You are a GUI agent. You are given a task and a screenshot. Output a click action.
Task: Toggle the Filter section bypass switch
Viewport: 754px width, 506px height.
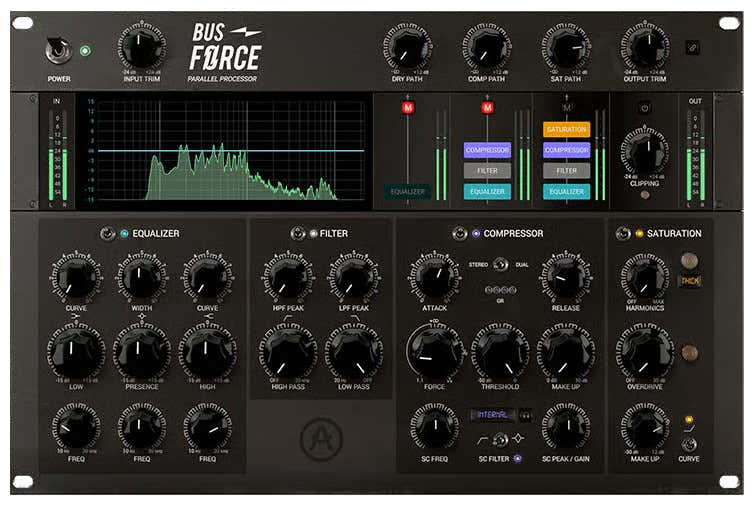coord(298,234)
